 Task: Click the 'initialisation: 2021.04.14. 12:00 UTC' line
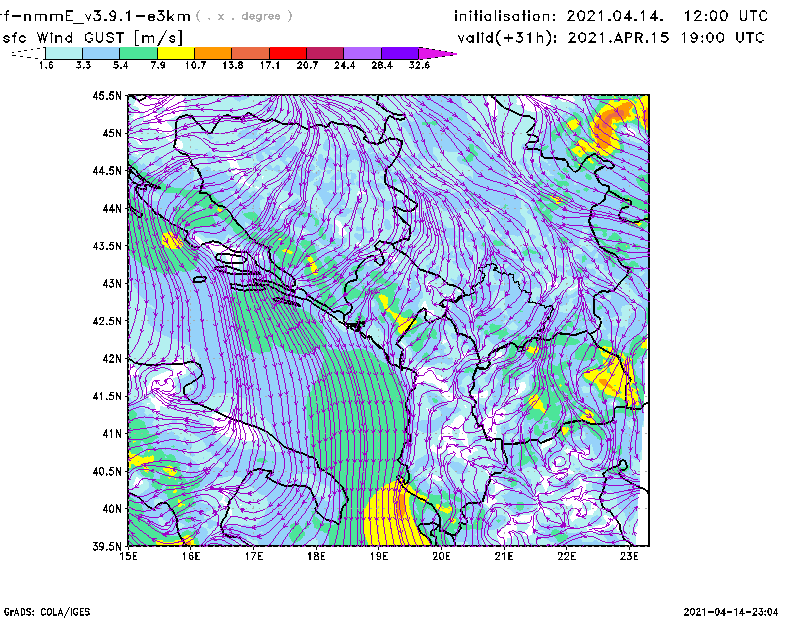611,16
